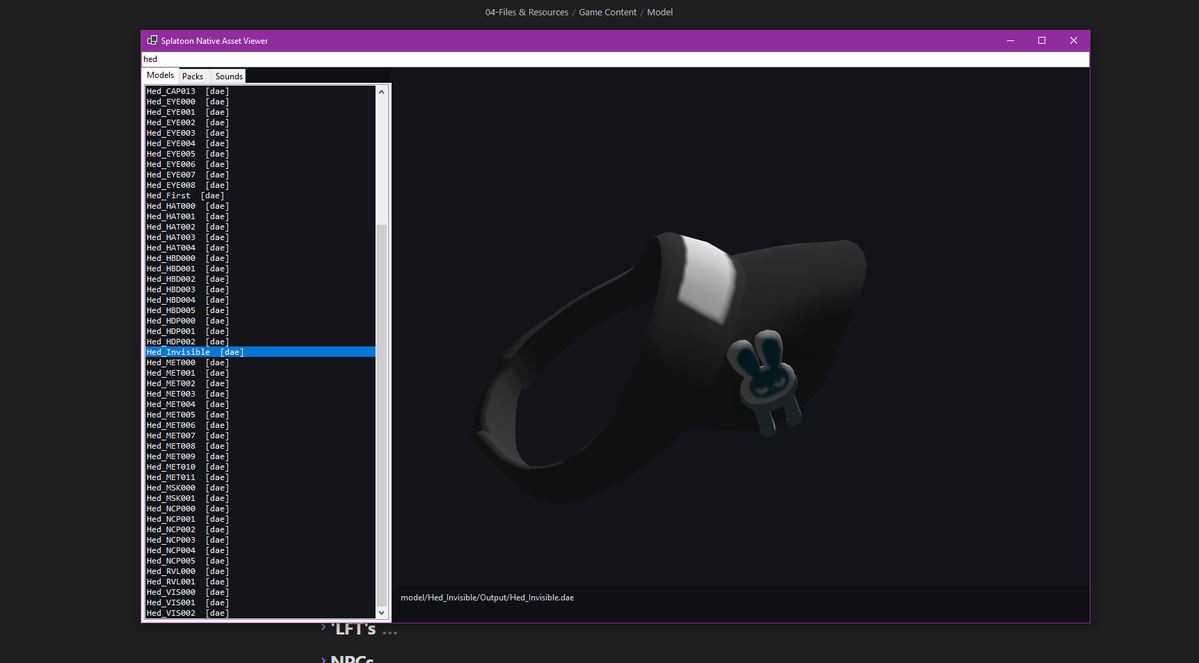Click the list scrollbar down arrow
1199x663 pixels.
[x=382, y=613]
